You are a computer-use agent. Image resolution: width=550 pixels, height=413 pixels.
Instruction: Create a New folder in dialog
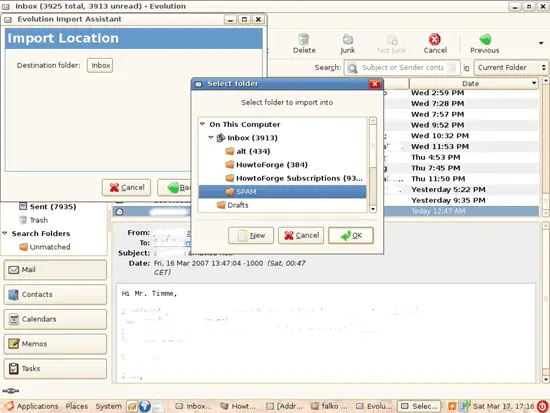tap(251, 235)
